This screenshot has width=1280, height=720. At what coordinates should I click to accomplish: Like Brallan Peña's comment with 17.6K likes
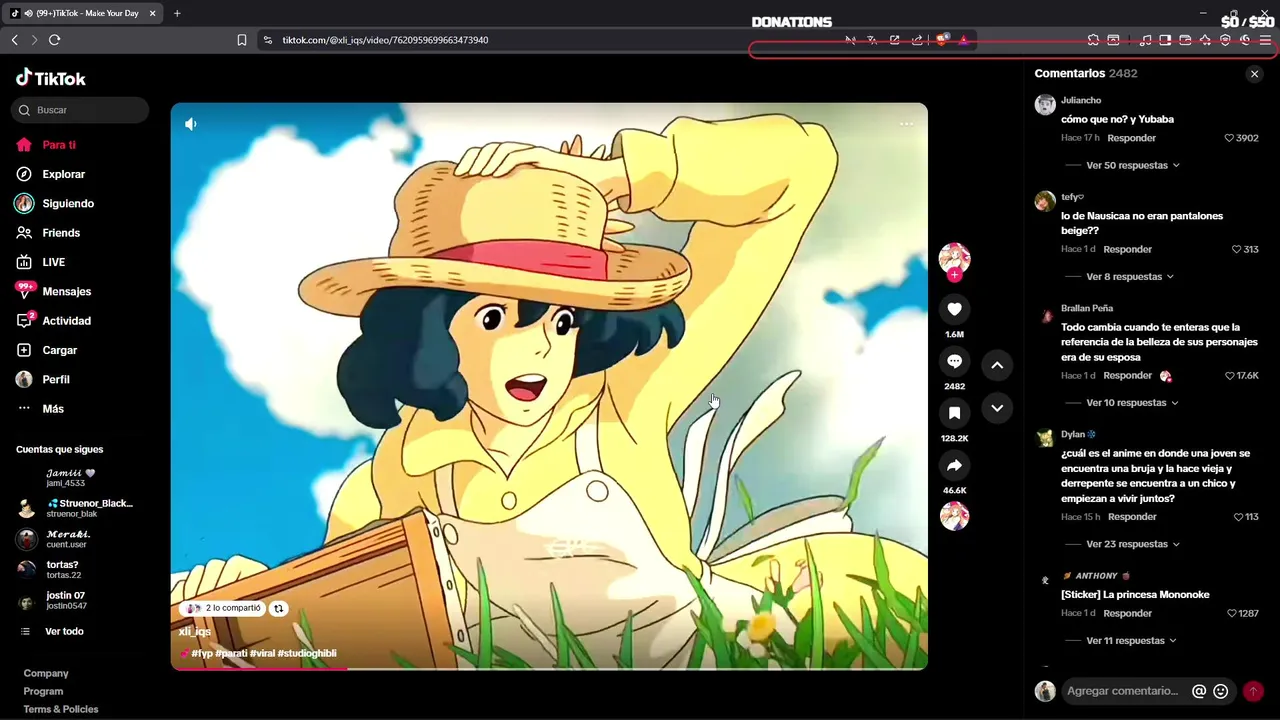tap(1230, 376)
